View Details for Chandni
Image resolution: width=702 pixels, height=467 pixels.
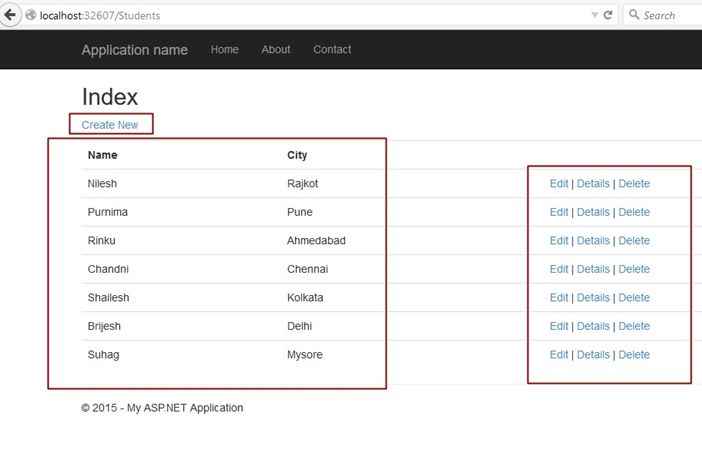point(593,269)
